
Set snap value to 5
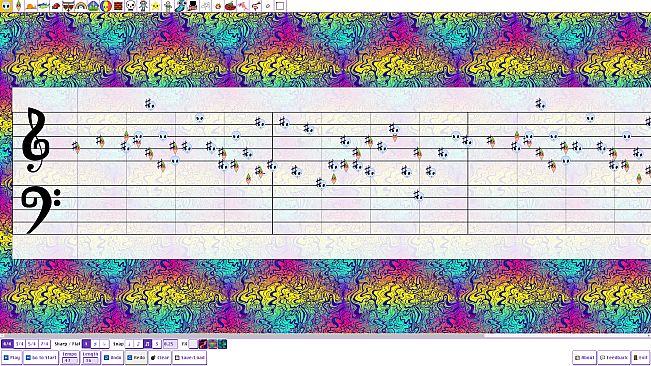(157, 344)
